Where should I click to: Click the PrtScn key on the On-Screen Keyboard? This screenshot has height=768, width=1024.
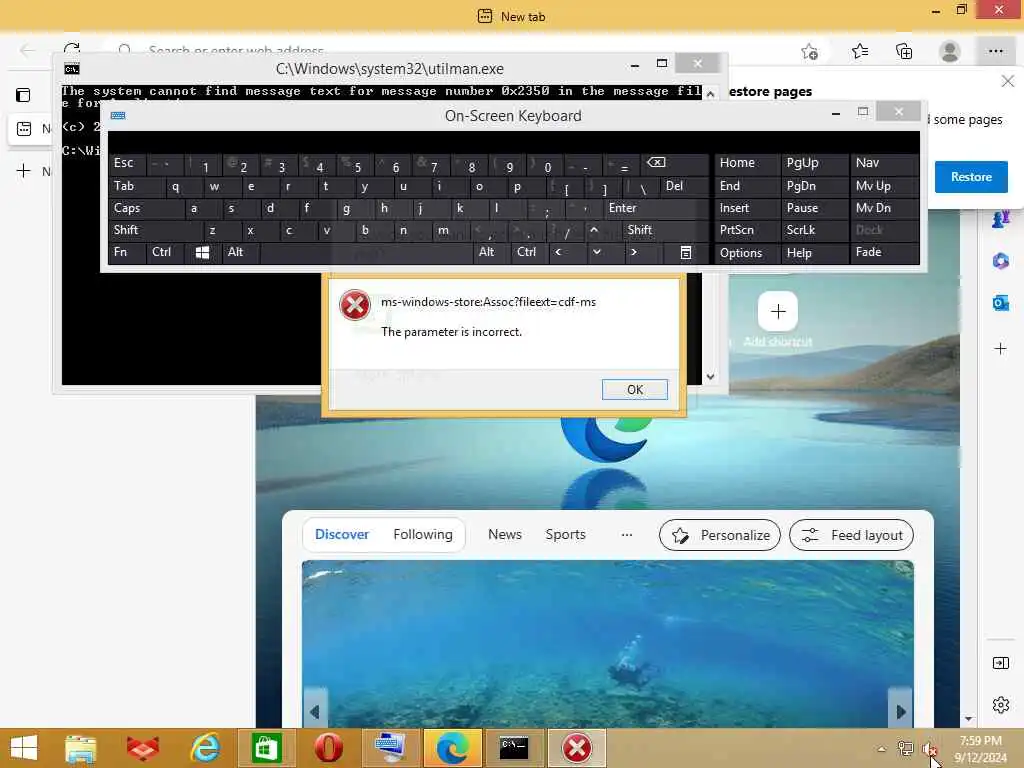click(x=746, y=230)
